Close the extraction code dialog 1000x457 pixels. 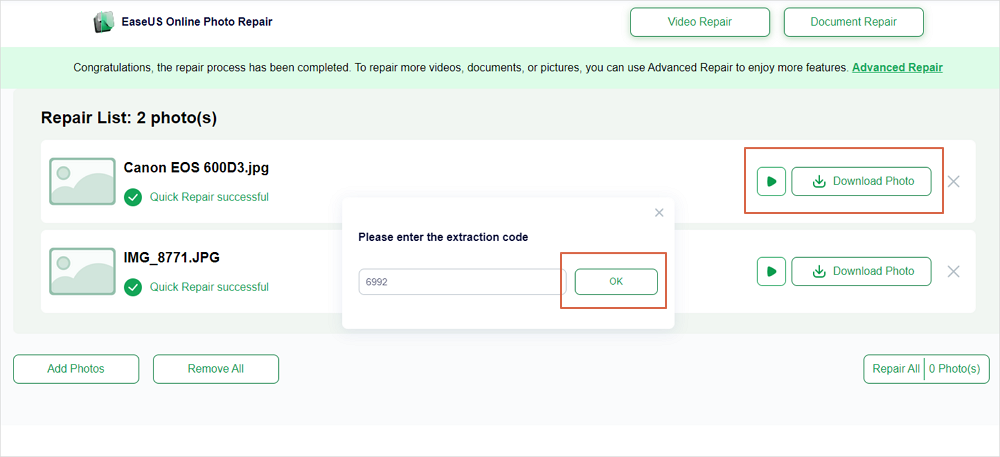[659, 212]
